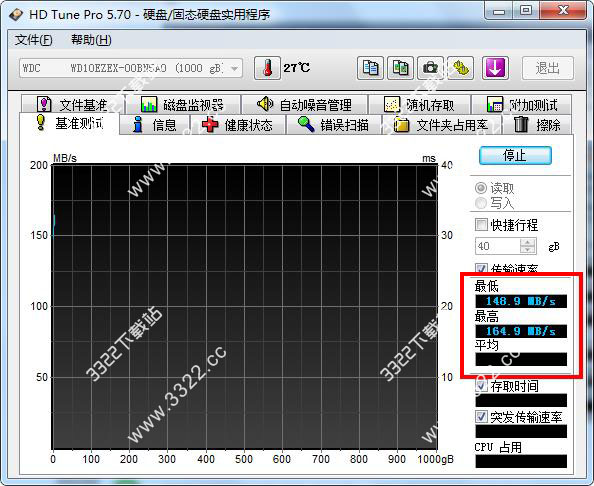
Task: Enable the 快捷行程 checkbox
Action: tap(481, 225)
